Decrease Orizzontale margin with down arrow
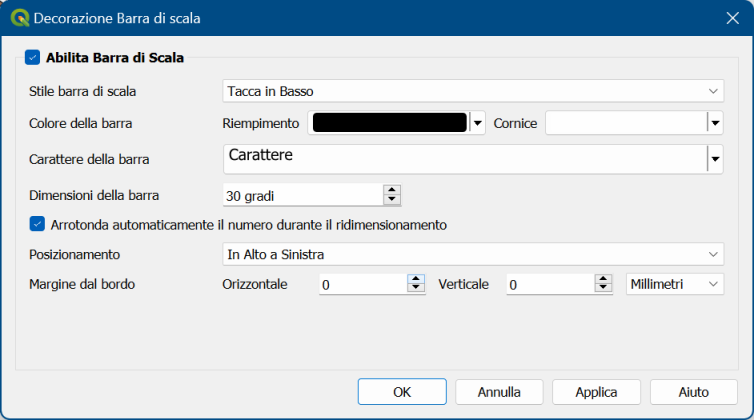 point(416,289)
